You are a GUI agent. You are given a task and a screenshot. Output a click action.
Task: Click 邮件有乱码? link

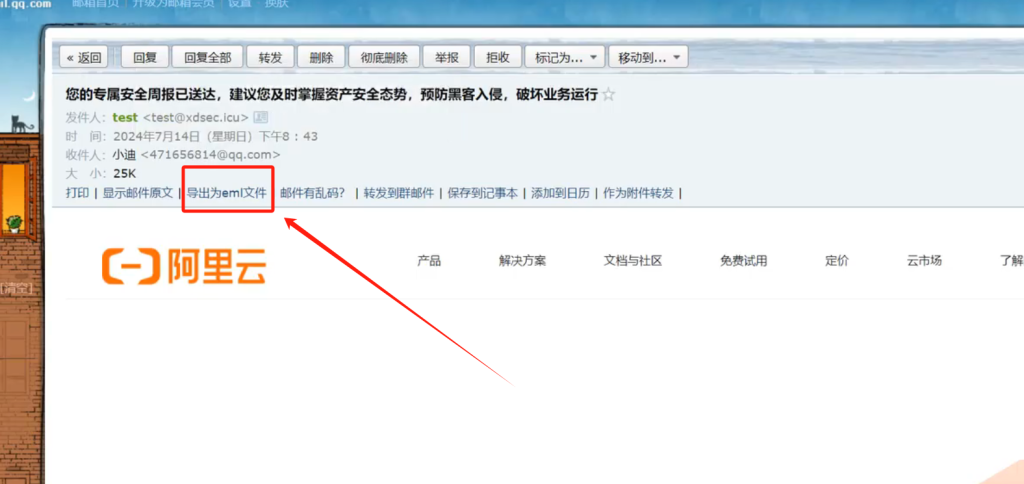tap(313, 193)
